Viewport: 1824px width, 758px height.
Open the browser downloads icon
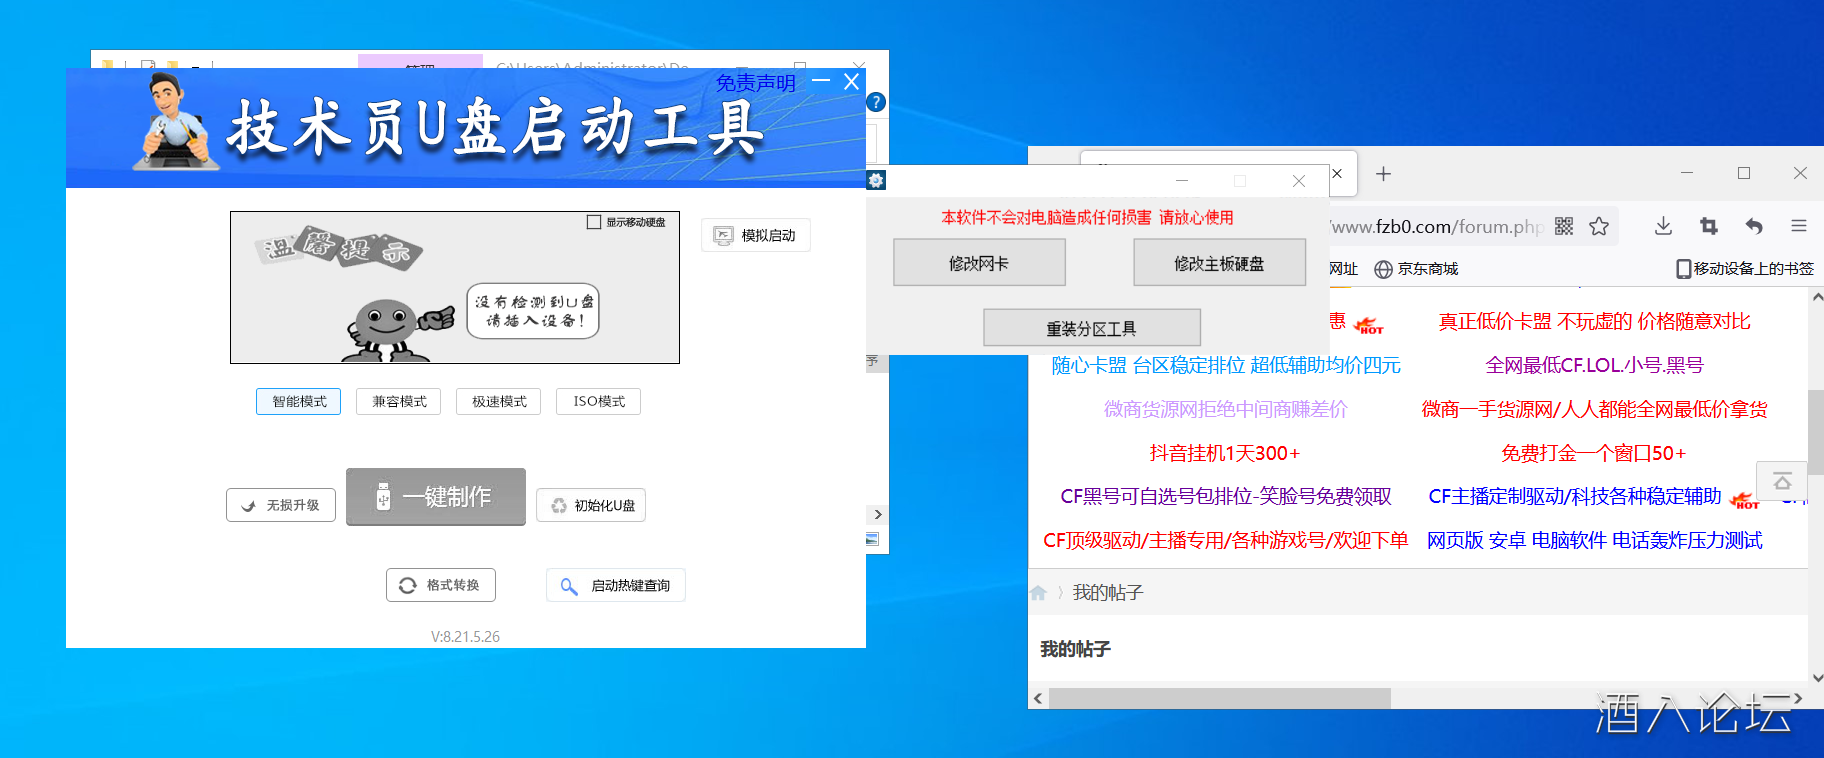pos(1663,226)
